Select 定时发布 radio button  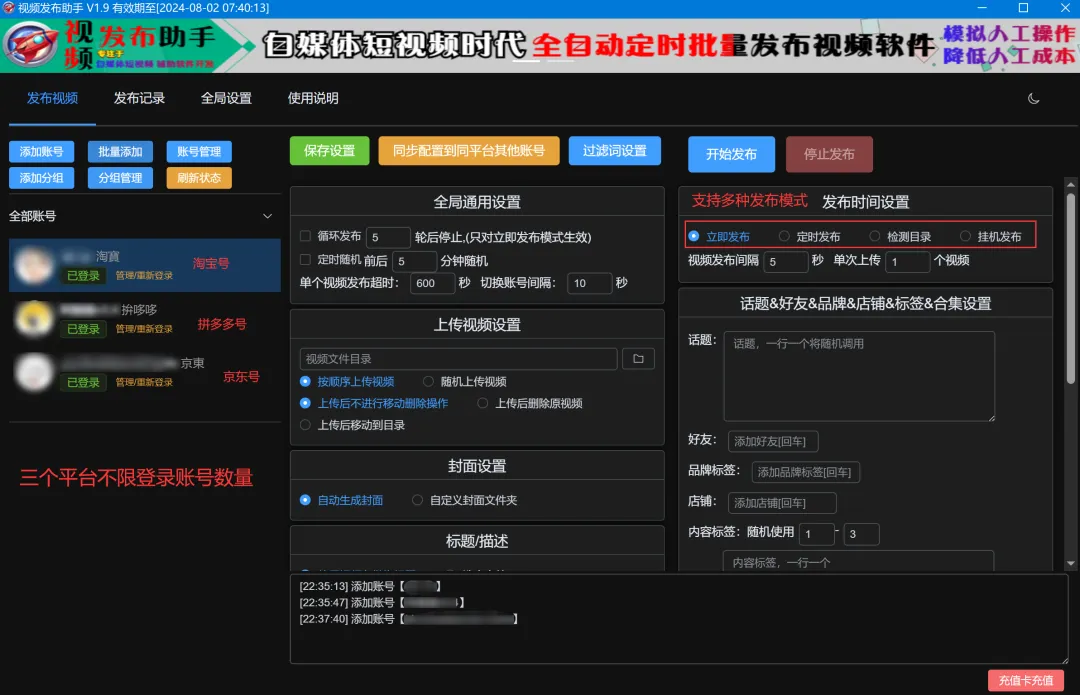coord(784,236)
